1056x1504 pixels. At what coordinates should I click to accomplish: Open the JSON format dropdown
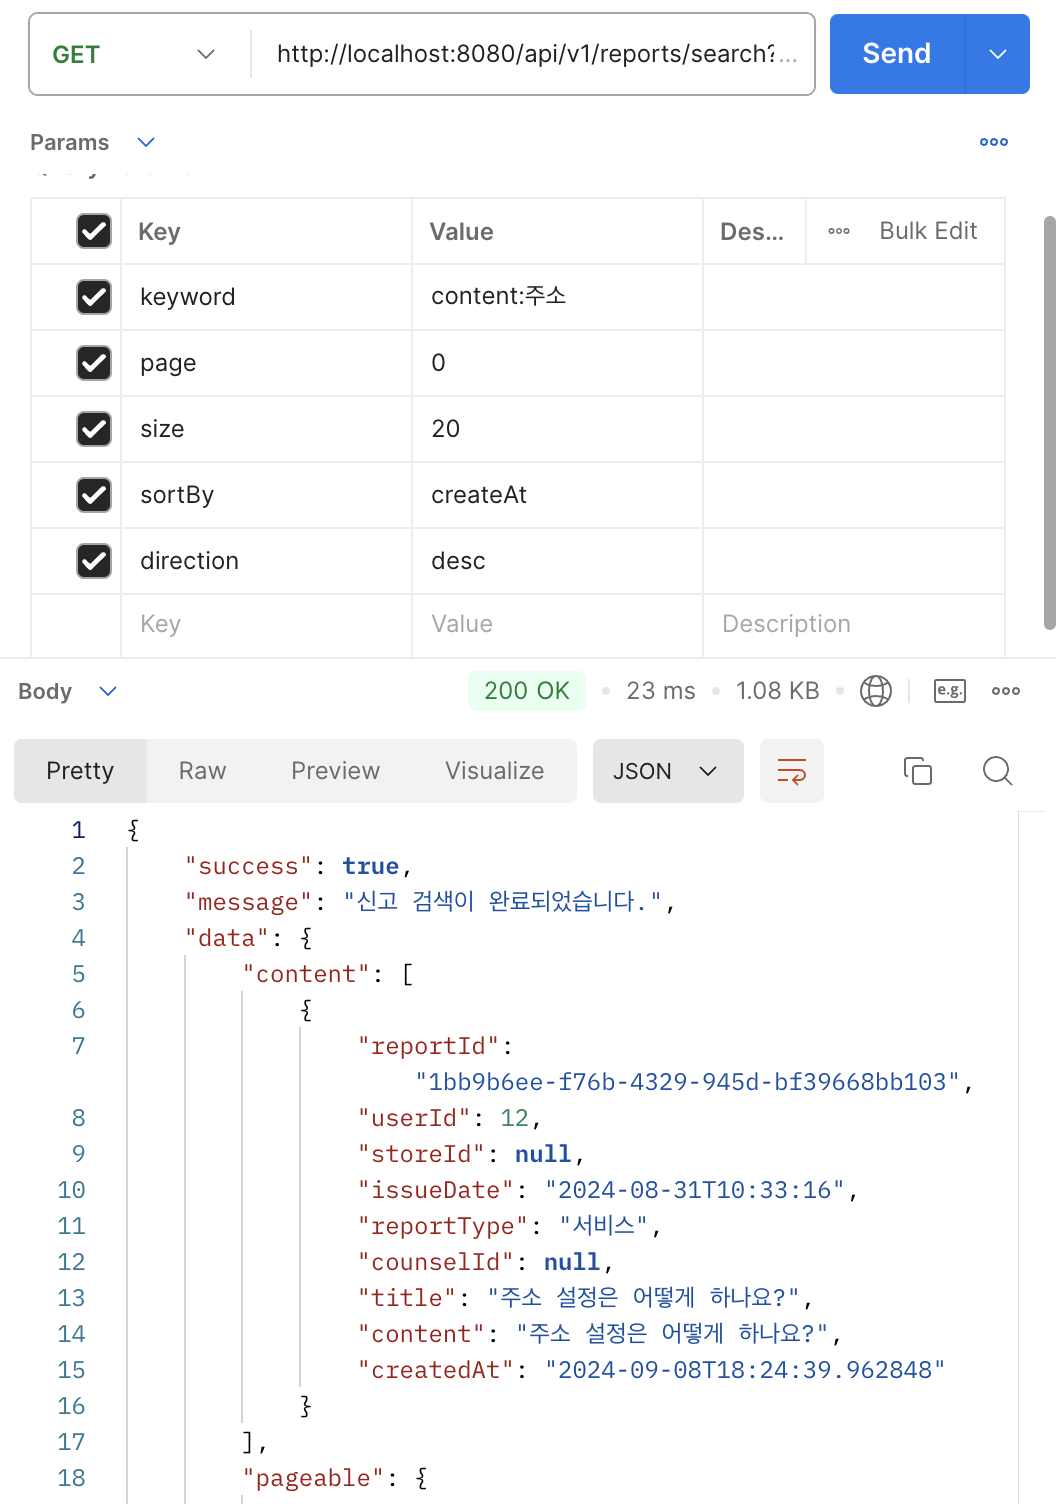click(667, 771)
